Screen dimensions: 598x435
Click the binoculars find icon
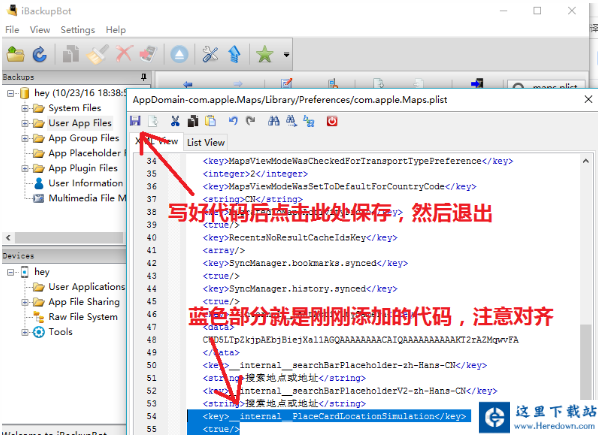tap(273, 121)
